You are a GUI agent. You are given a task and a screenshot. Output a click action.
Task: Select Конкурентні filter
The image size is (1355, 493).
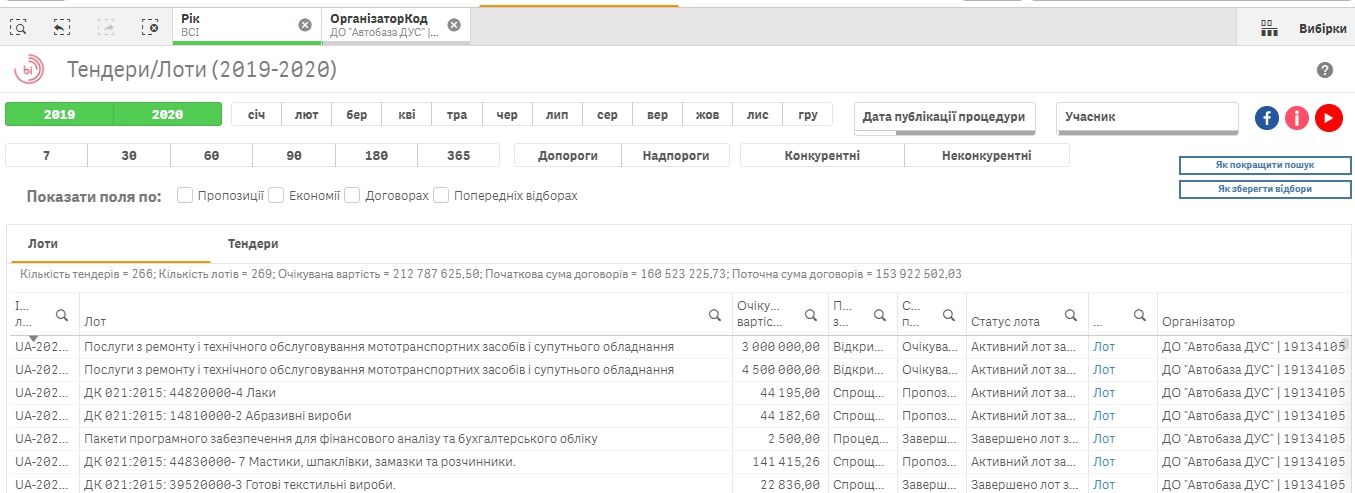coord(822,156)
